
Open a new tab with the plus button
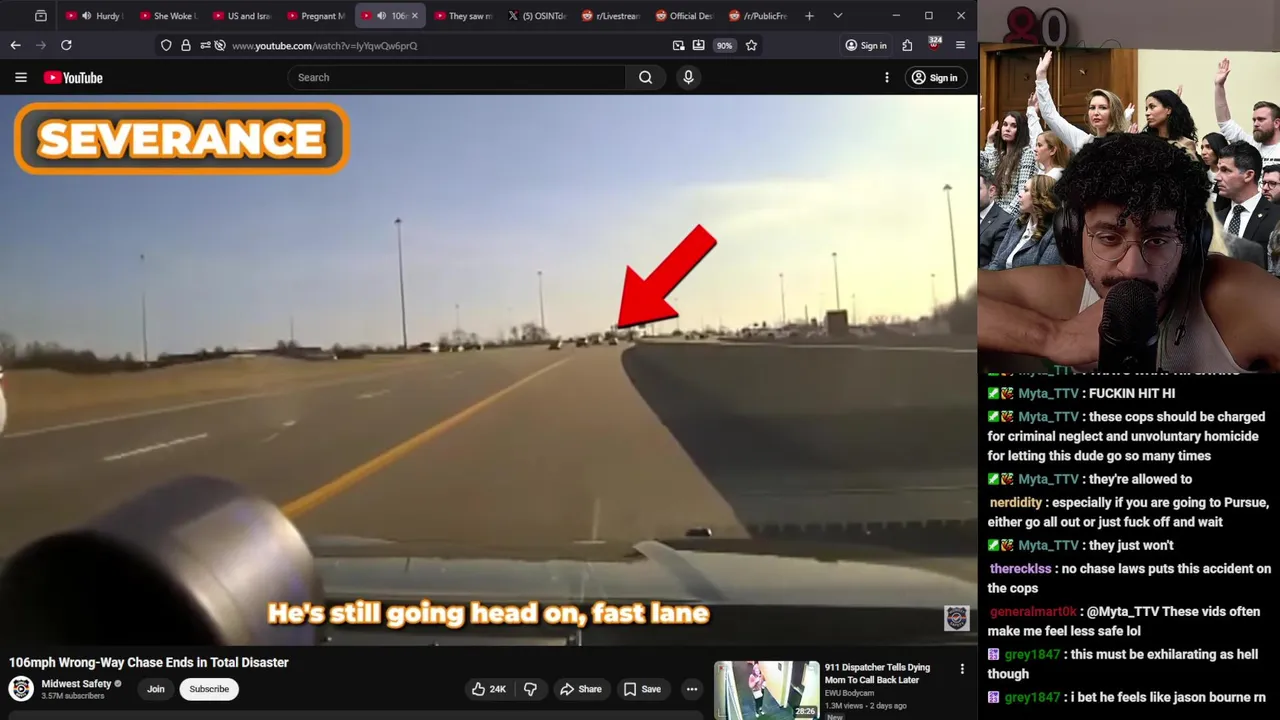tap(809, 16)
